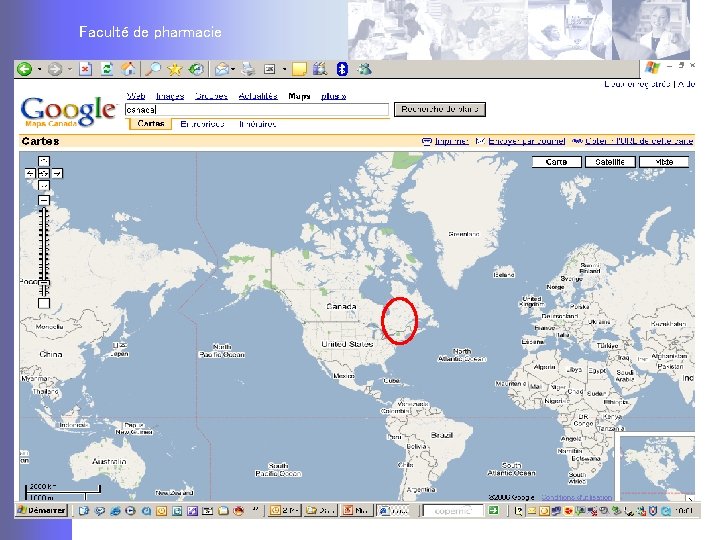Pan the map down with the arrow
This screenshot has width=720, height=540.
44,186
